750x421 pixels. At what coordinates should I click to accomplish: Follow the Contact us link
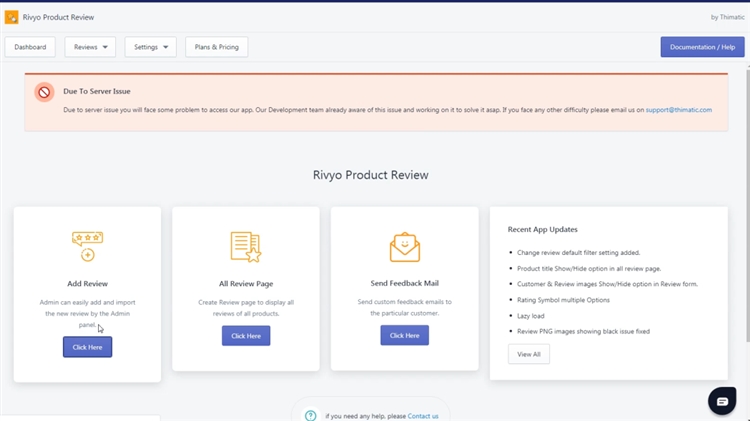(423, 416)
